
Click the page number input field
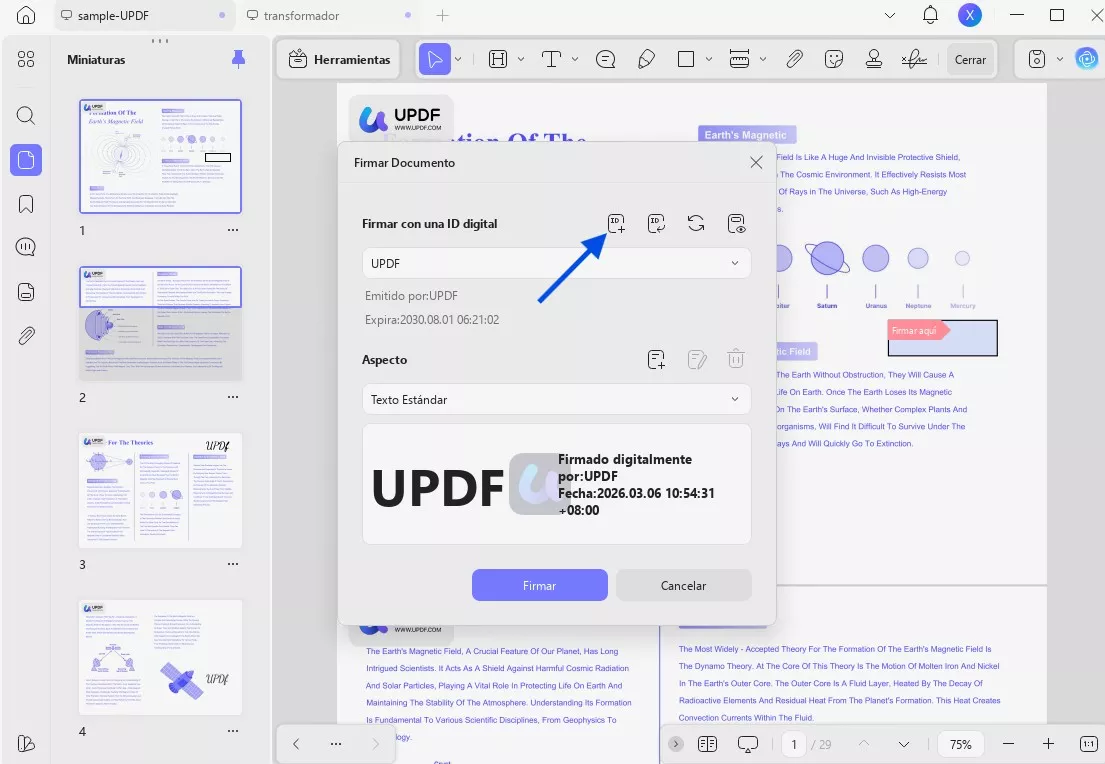coord(794,744)
